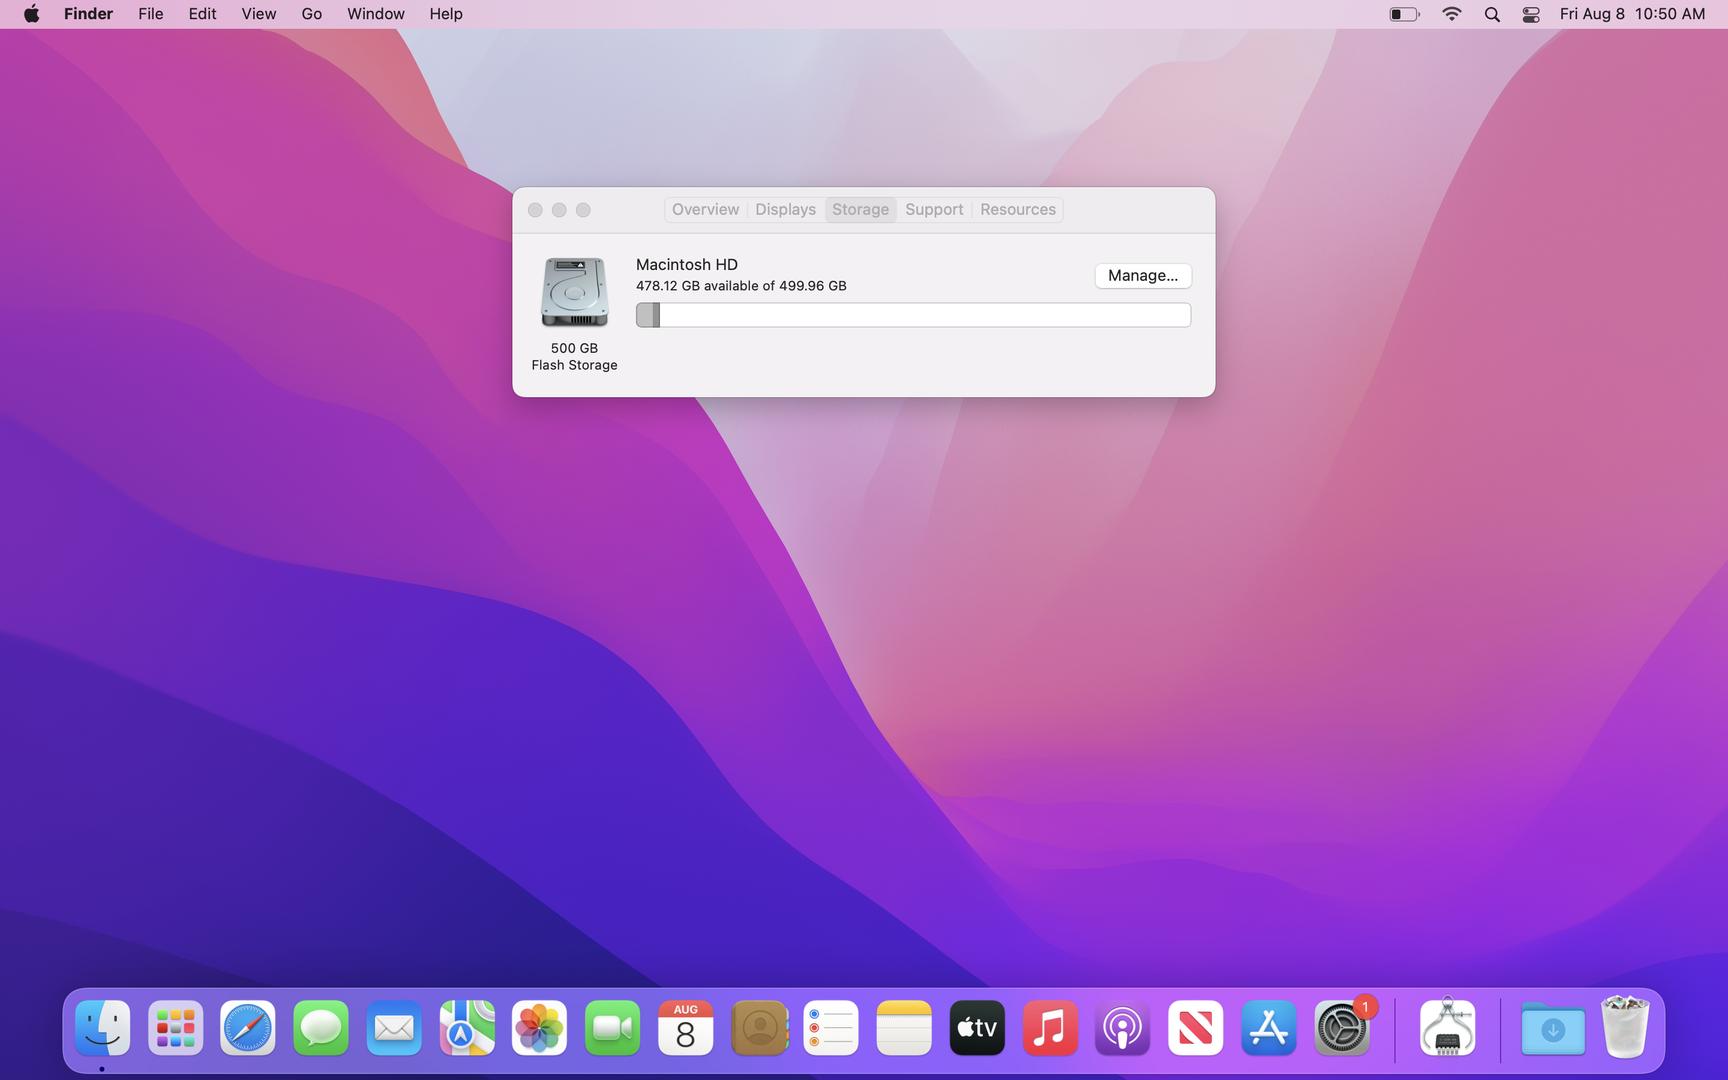1728x1080 pixels.
Task: Open System Preferences from the Dock
Action: [x=1341, y=1028]
